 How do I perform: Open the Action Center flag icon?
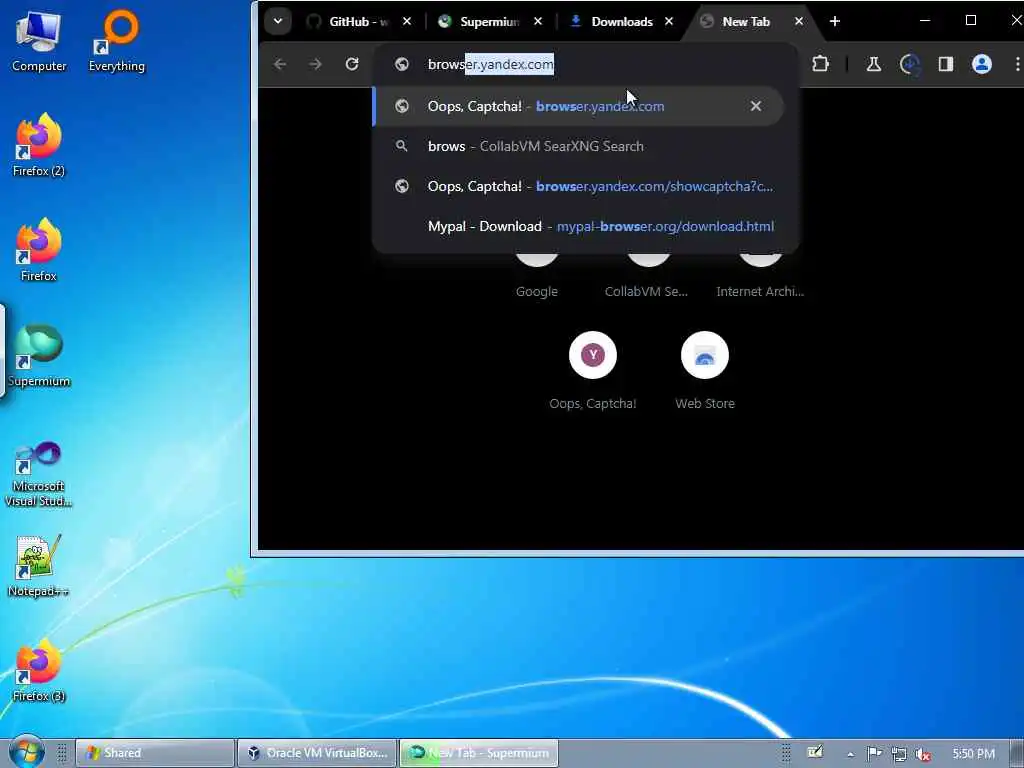(874, 754)
